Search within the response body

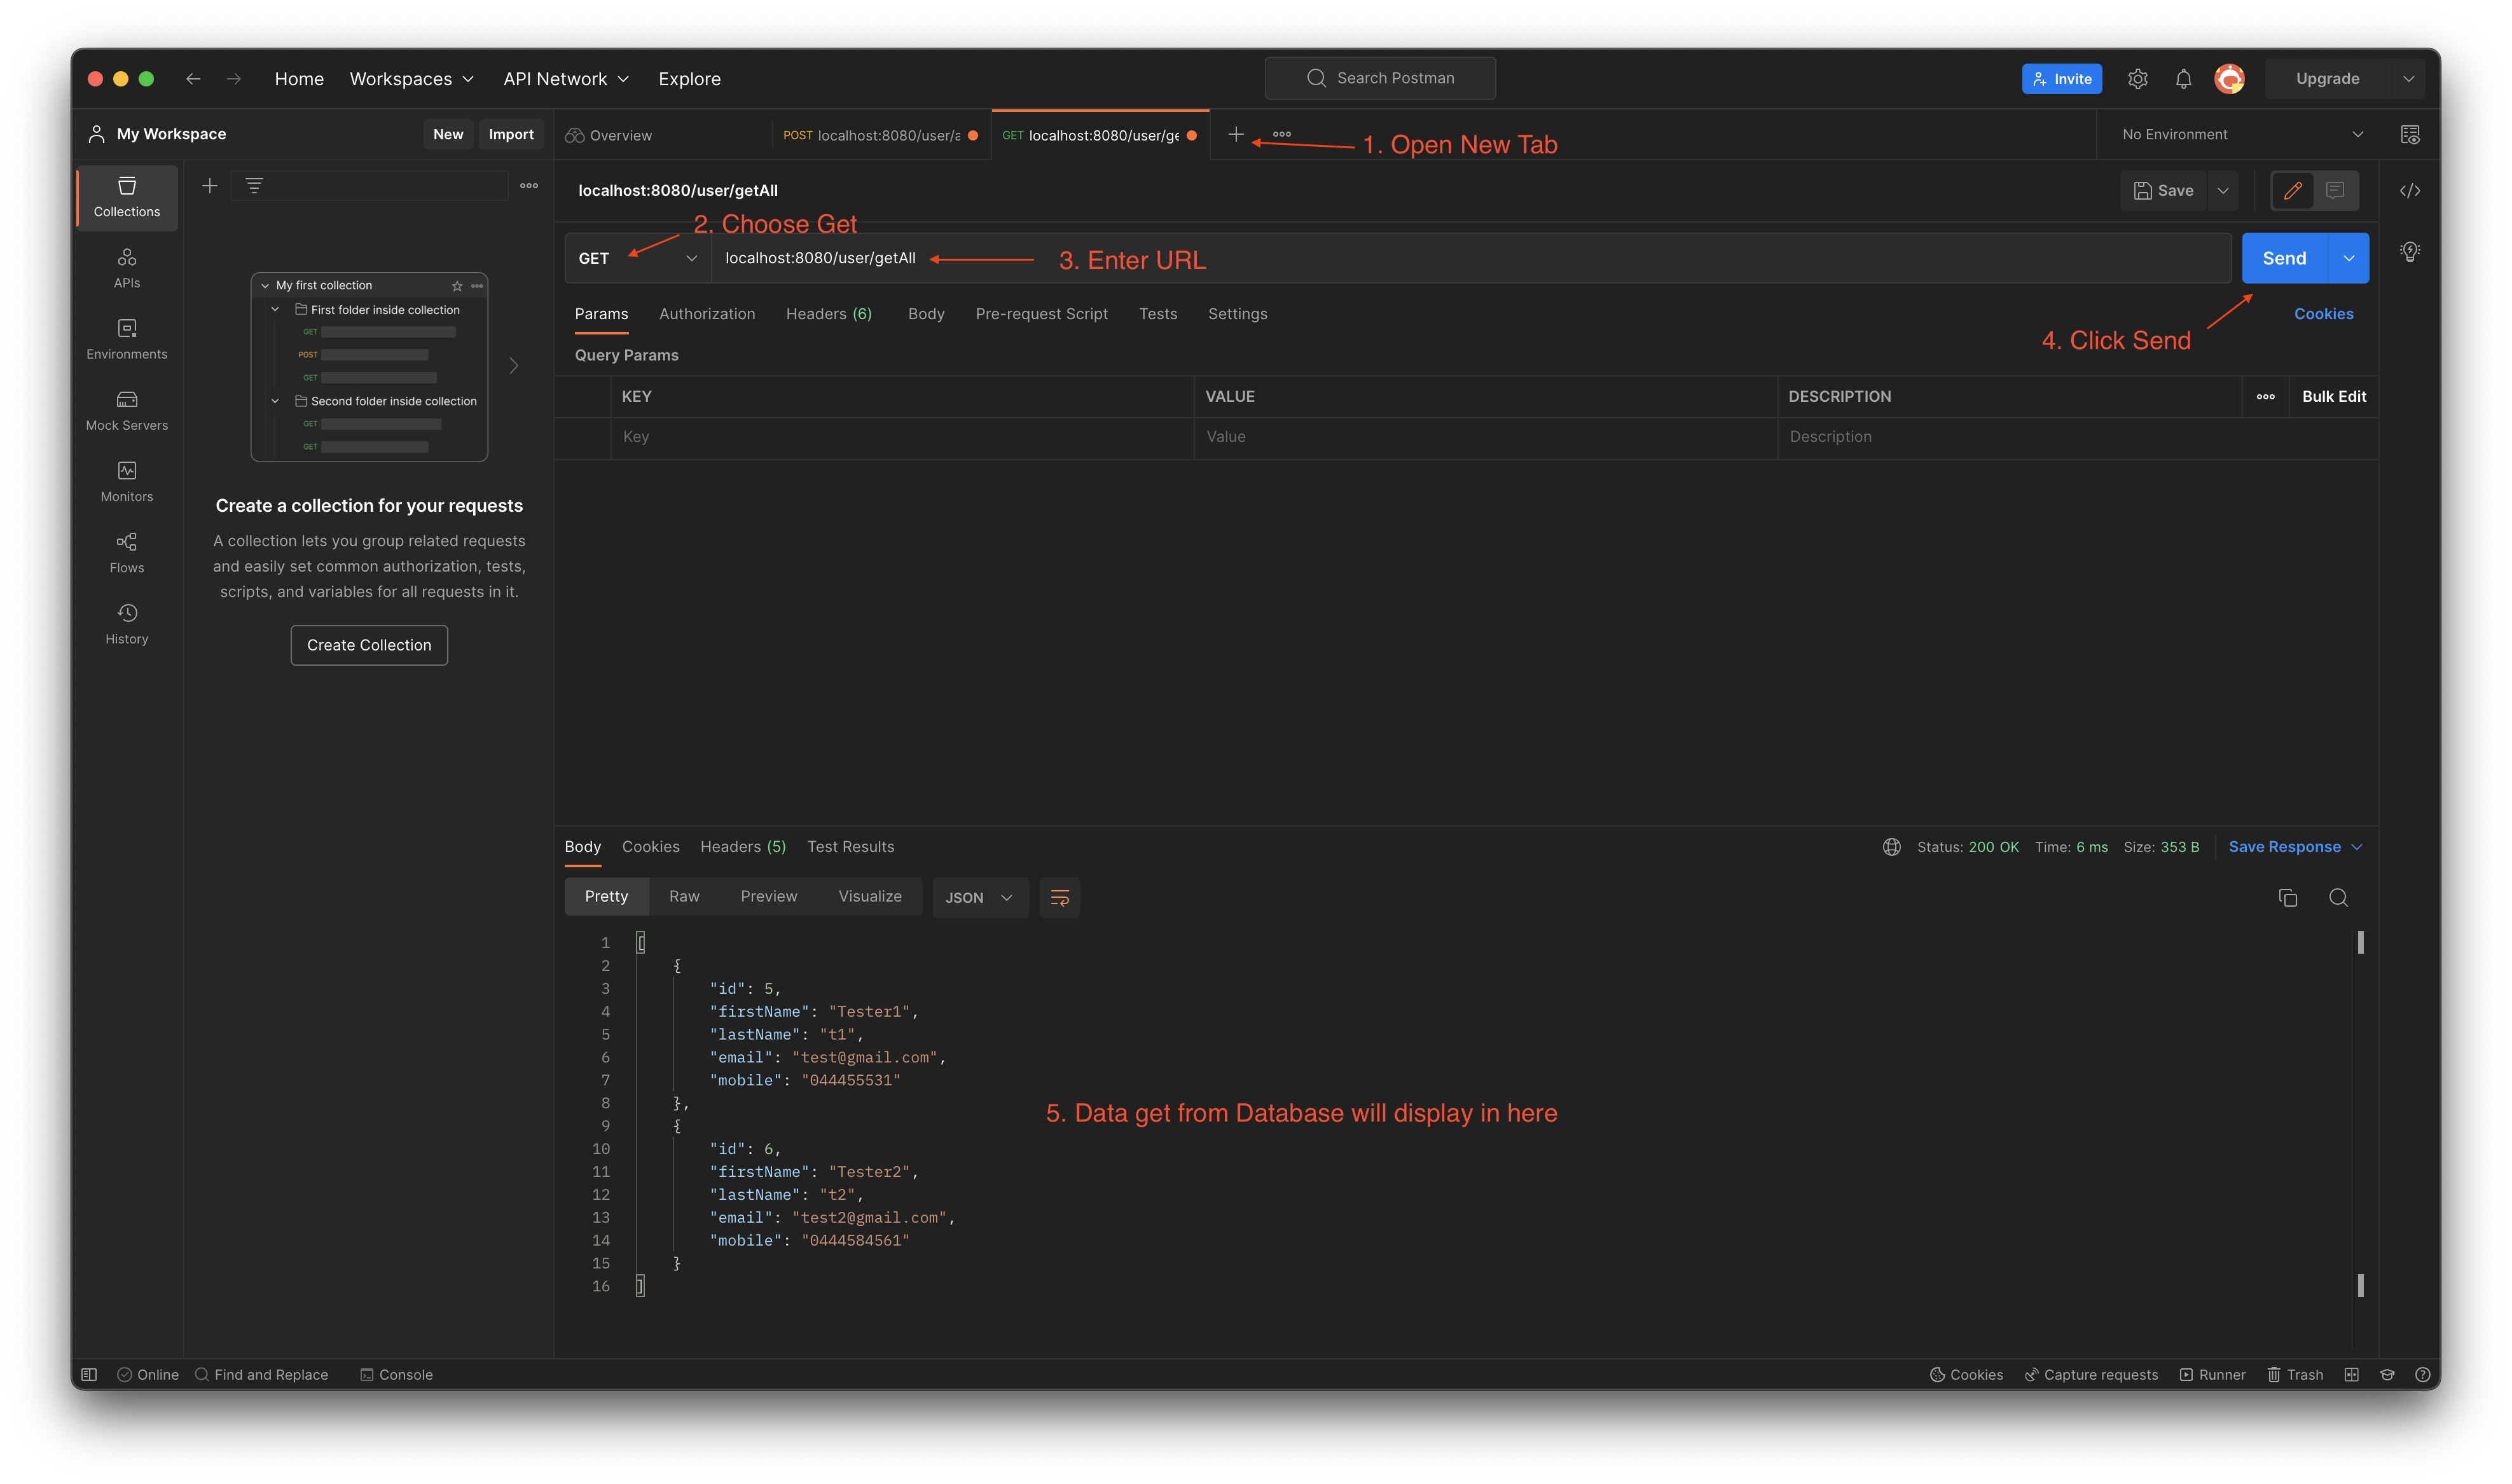coord(2338,897)
